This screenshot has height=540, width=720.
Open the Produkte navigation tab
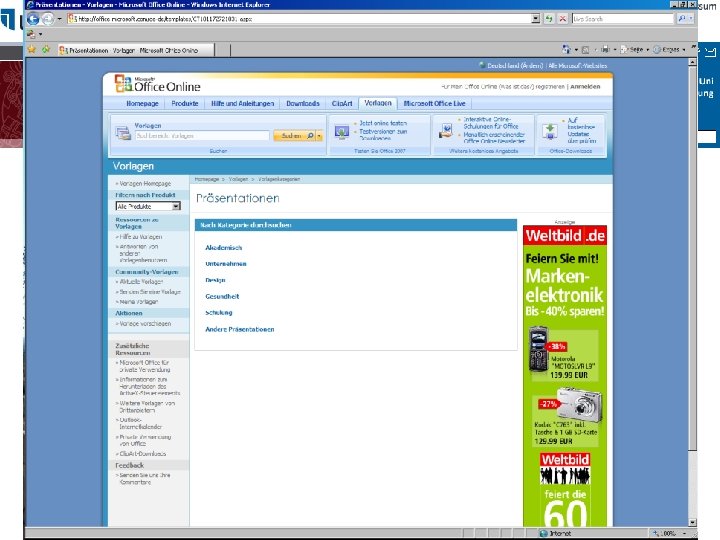click(x=185, y=104)
